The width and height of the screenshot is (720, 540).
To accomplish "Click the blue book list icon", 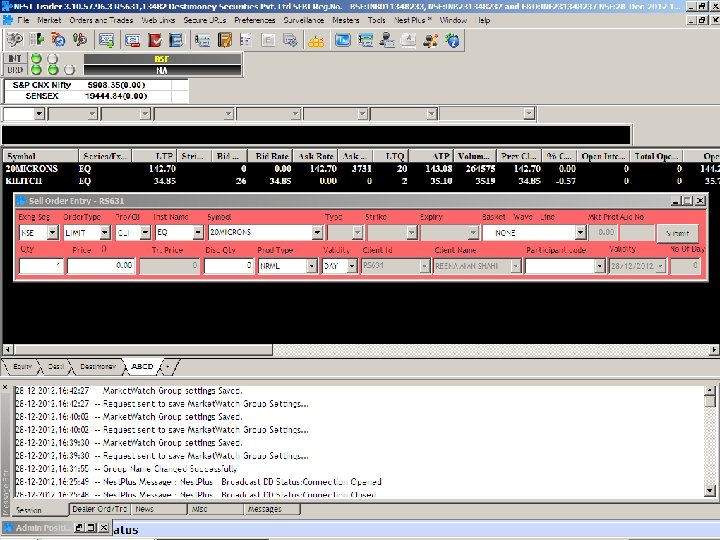I will coord(176,40).
